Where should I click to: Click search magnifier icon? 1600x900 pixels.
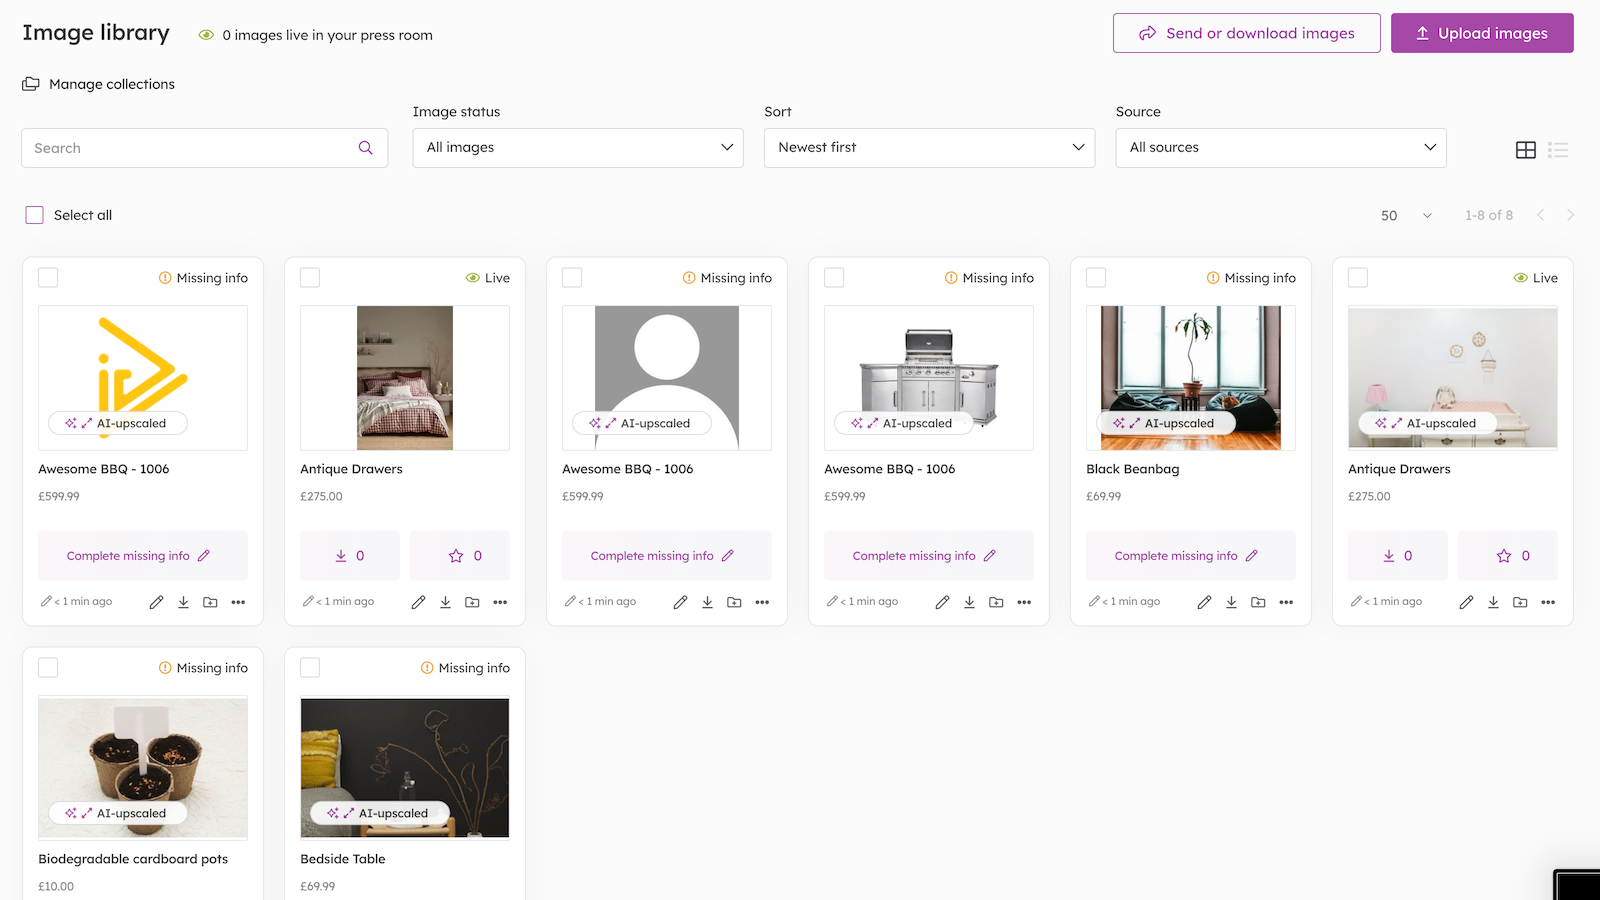(x=366, y=148)
